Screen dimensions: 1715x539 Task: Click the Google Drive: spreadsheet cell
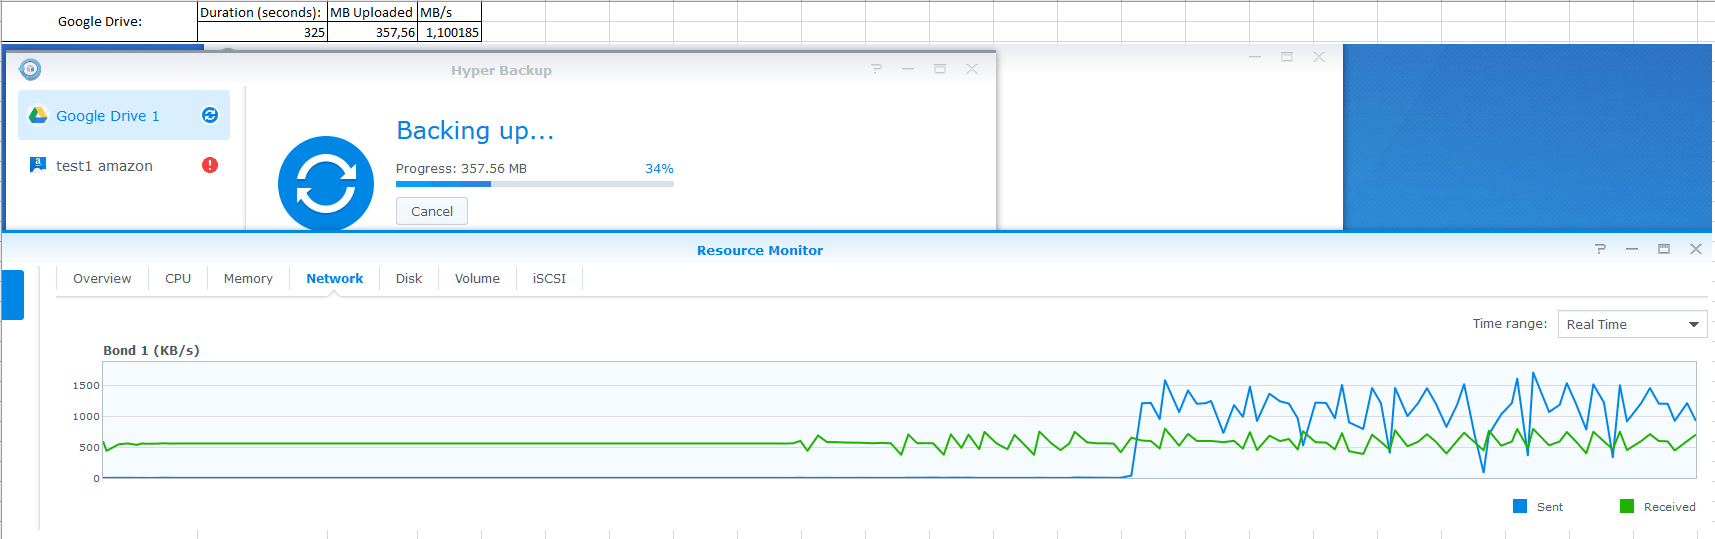pyautogui.click(x=100, y=21)
